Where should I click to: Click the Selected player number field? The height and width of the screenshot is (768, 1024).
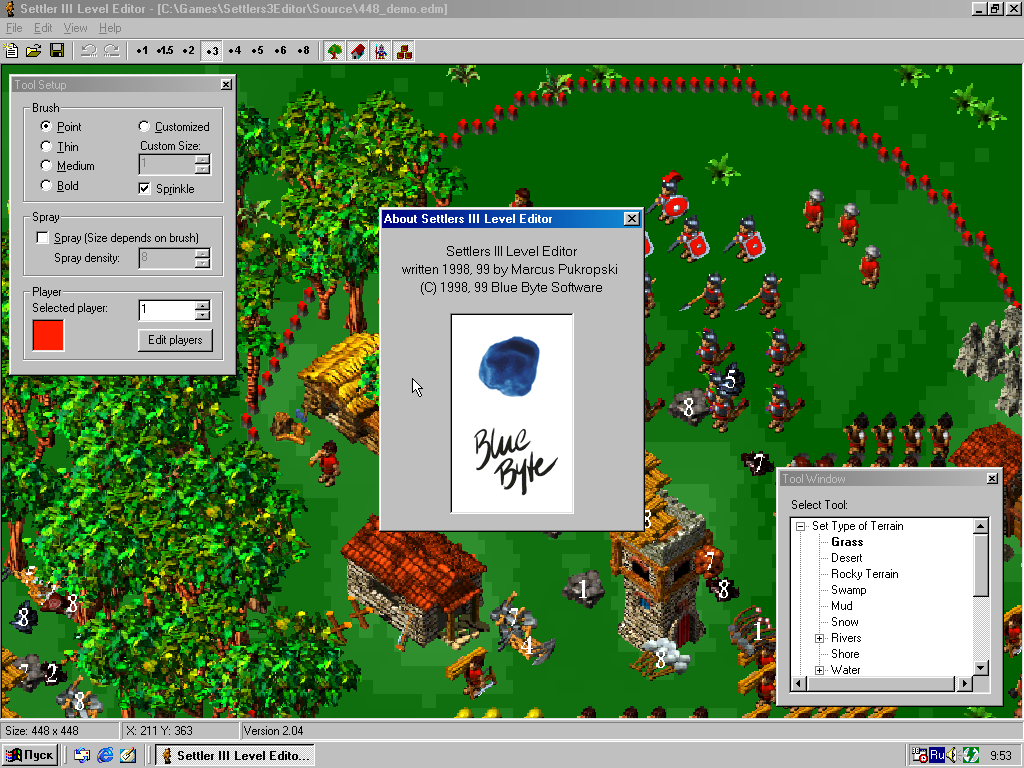click(167, 310)
